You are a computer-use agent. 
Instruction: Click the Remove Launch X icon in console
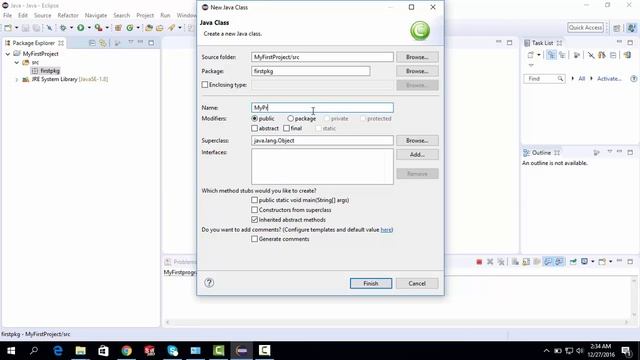(490, 262)
